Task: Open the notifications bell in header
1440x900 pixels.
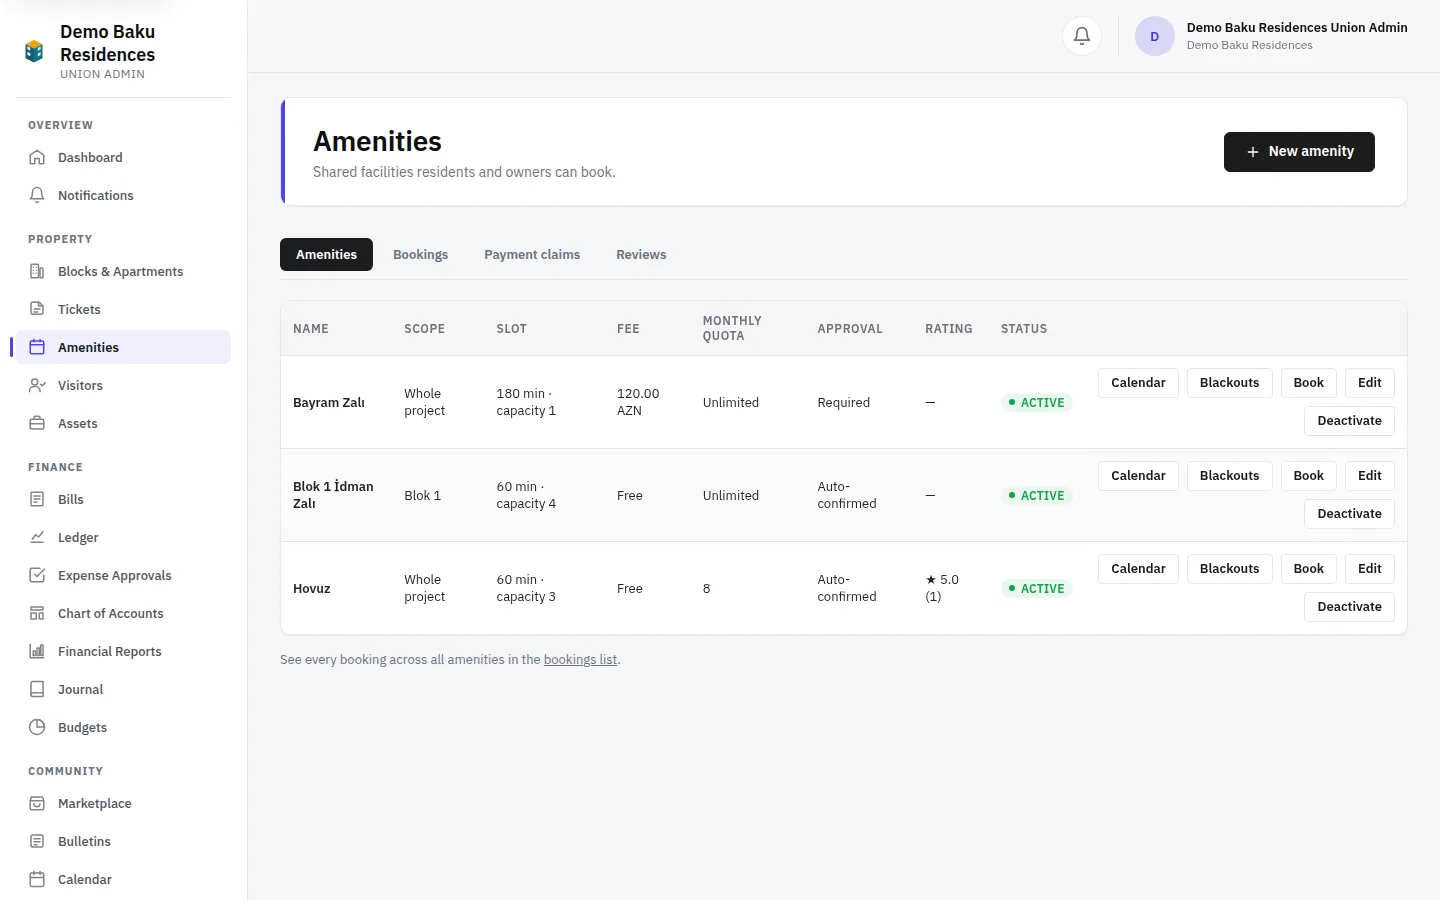Action: [1082, 36]
